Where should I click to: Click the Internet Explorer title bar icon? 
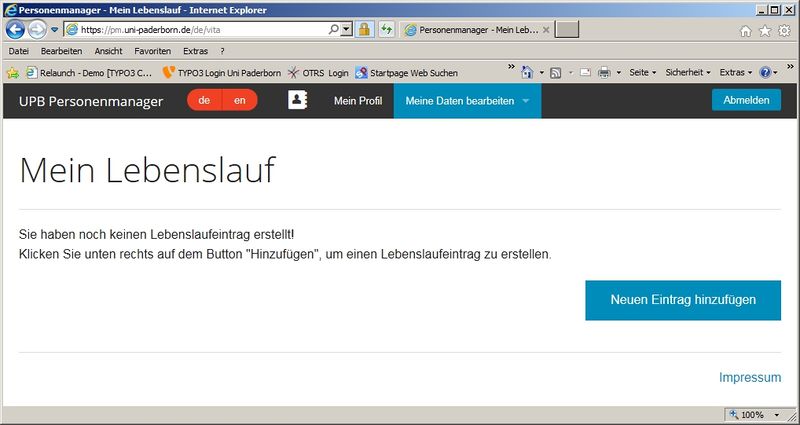tap(10, 9)
